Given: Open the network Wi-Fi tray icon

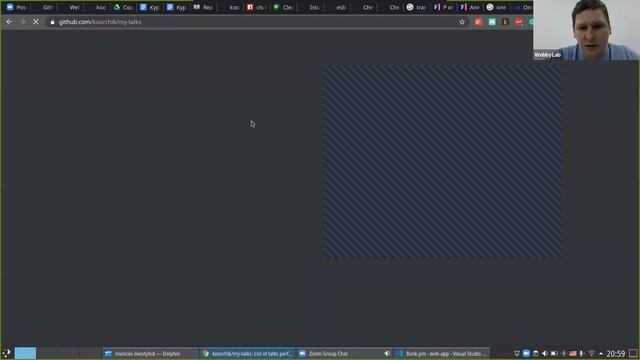Looking at the screenshot, I should click(x=591, y=353).
